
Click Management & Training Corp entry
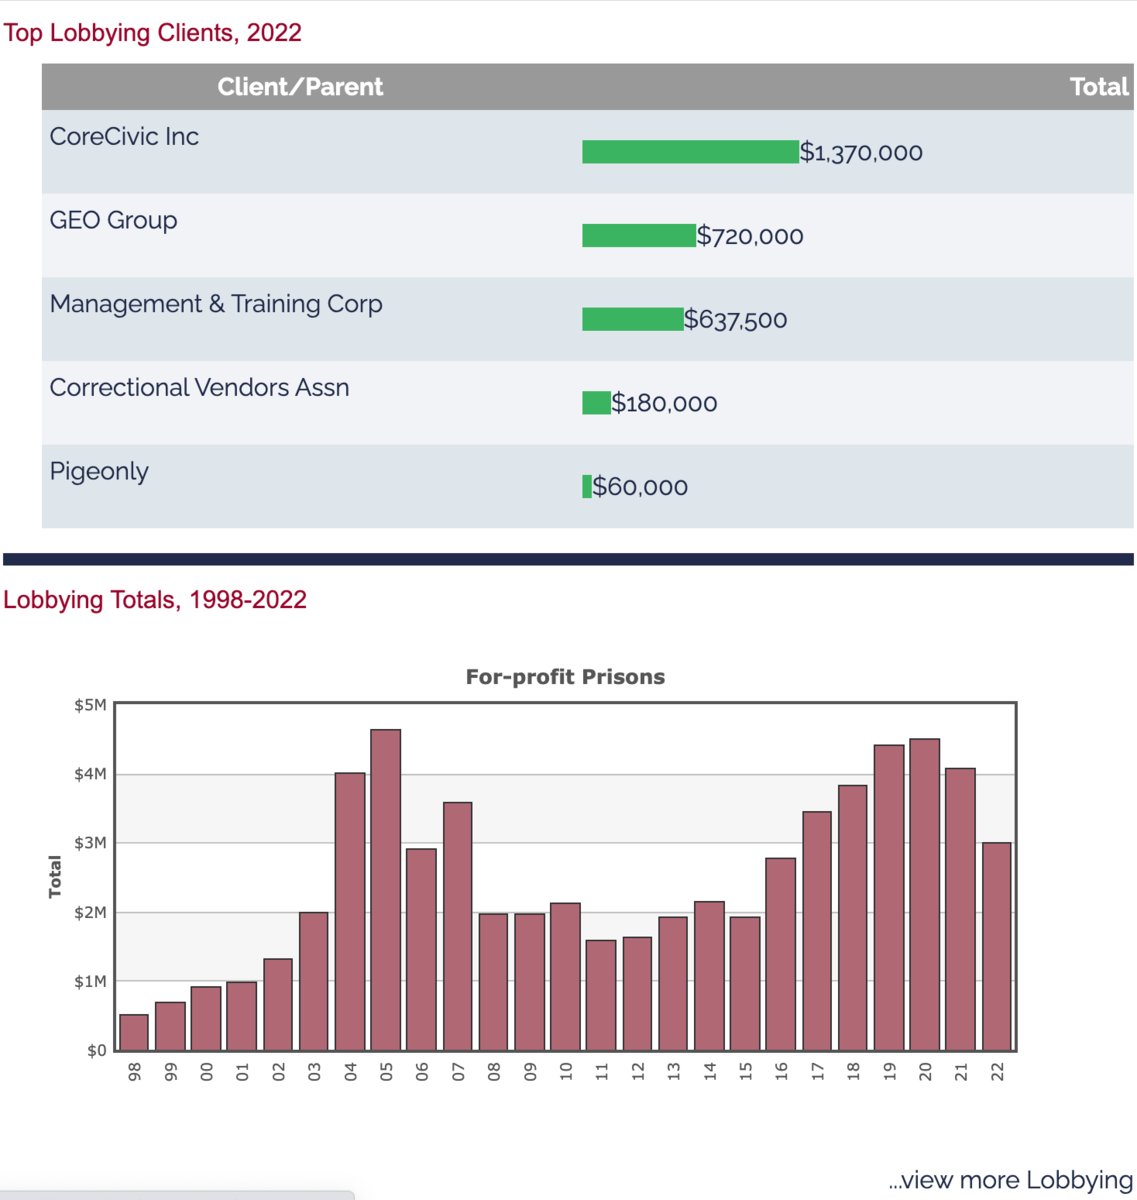click(216, 305)
